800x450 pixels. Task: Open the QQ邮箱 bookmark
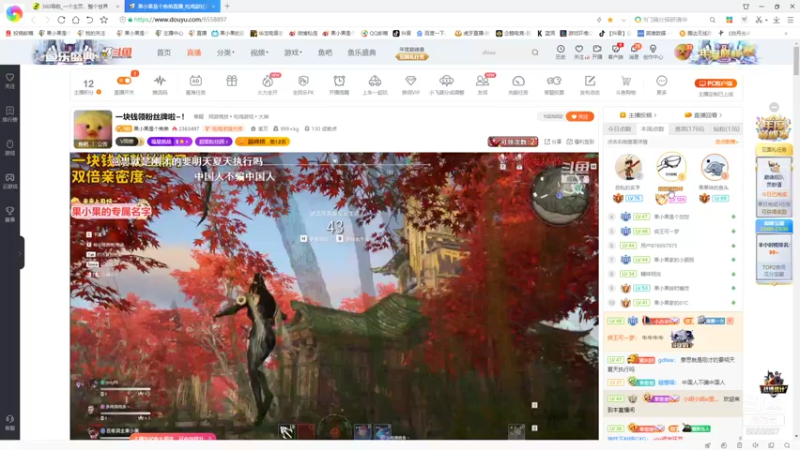coord(374,33)
